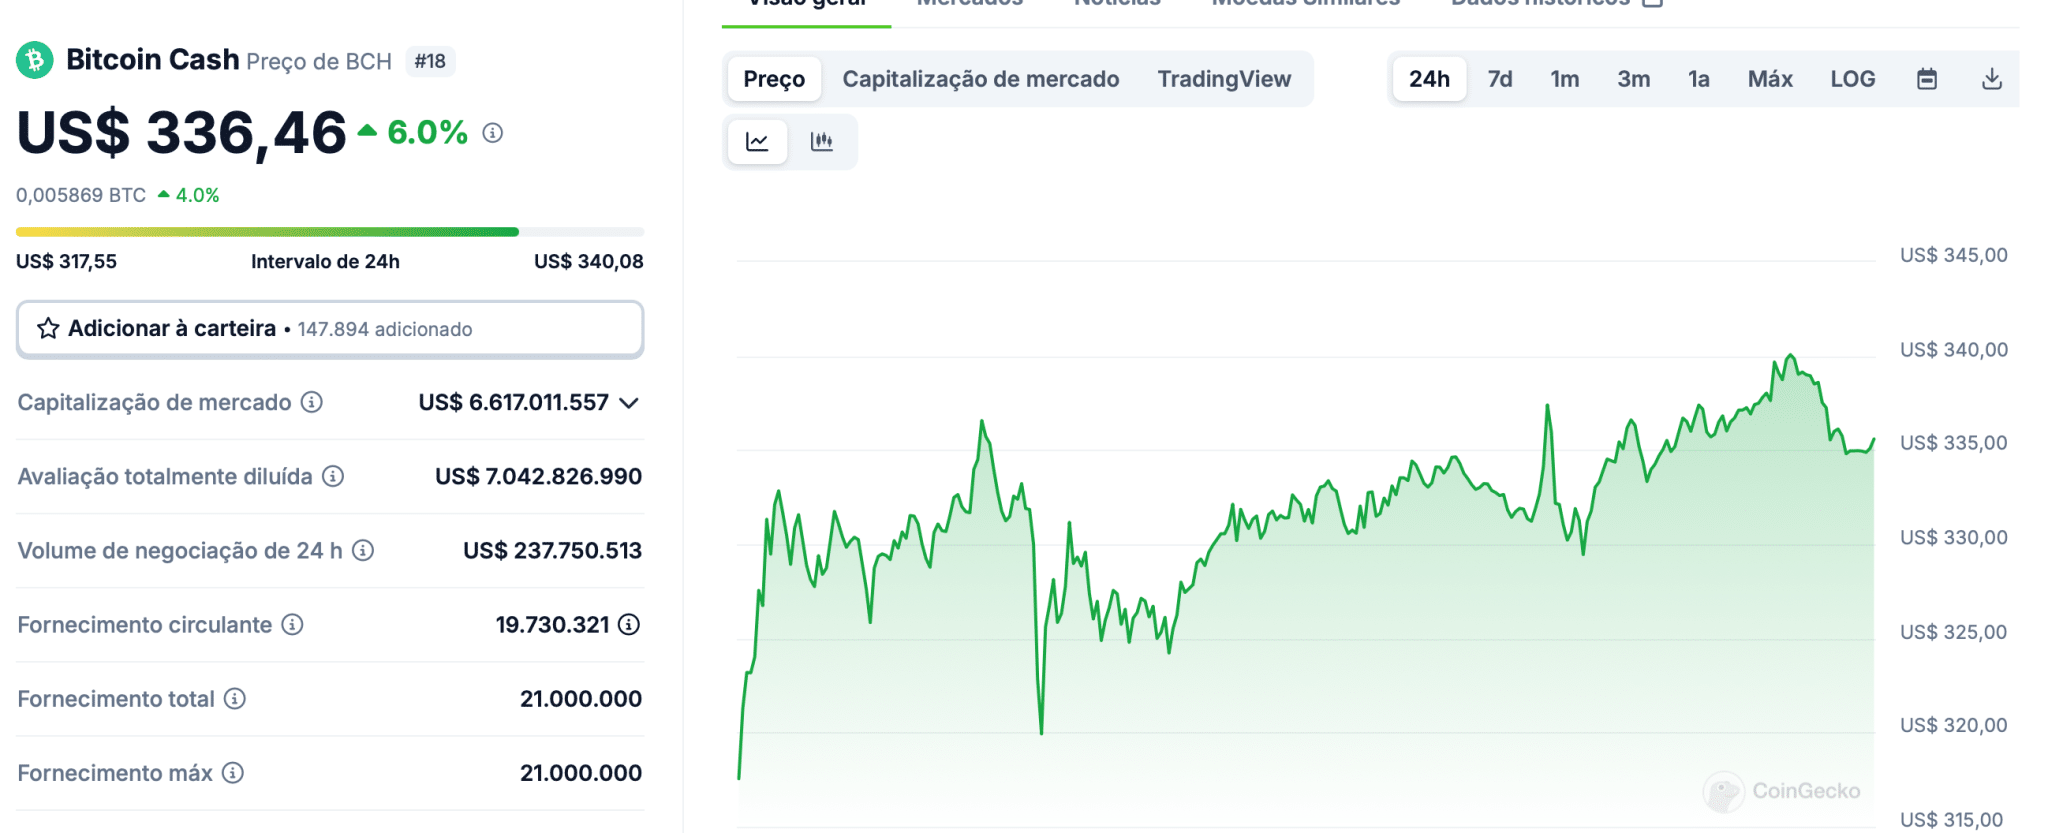Switch to candlestick chart view icon

822,141
